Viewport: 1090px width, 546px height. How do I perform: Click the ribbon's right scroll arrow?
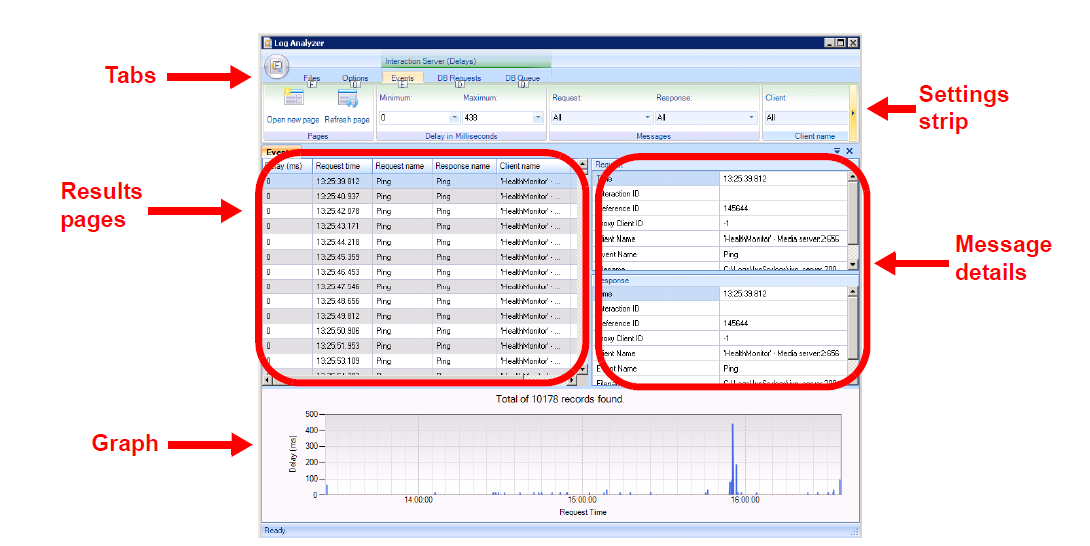pyautogui.click(x=853, y=113)
